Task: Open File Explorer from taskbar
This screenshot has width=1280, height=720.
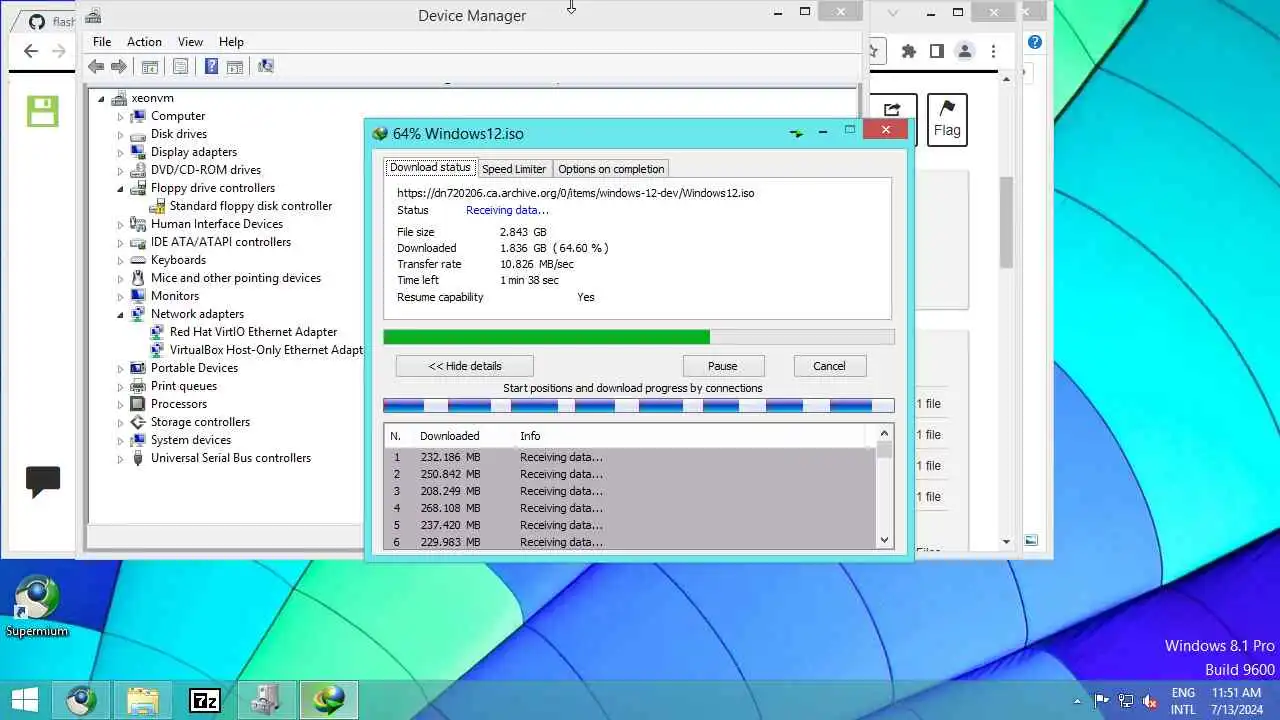Action: (x=143, y=699)
